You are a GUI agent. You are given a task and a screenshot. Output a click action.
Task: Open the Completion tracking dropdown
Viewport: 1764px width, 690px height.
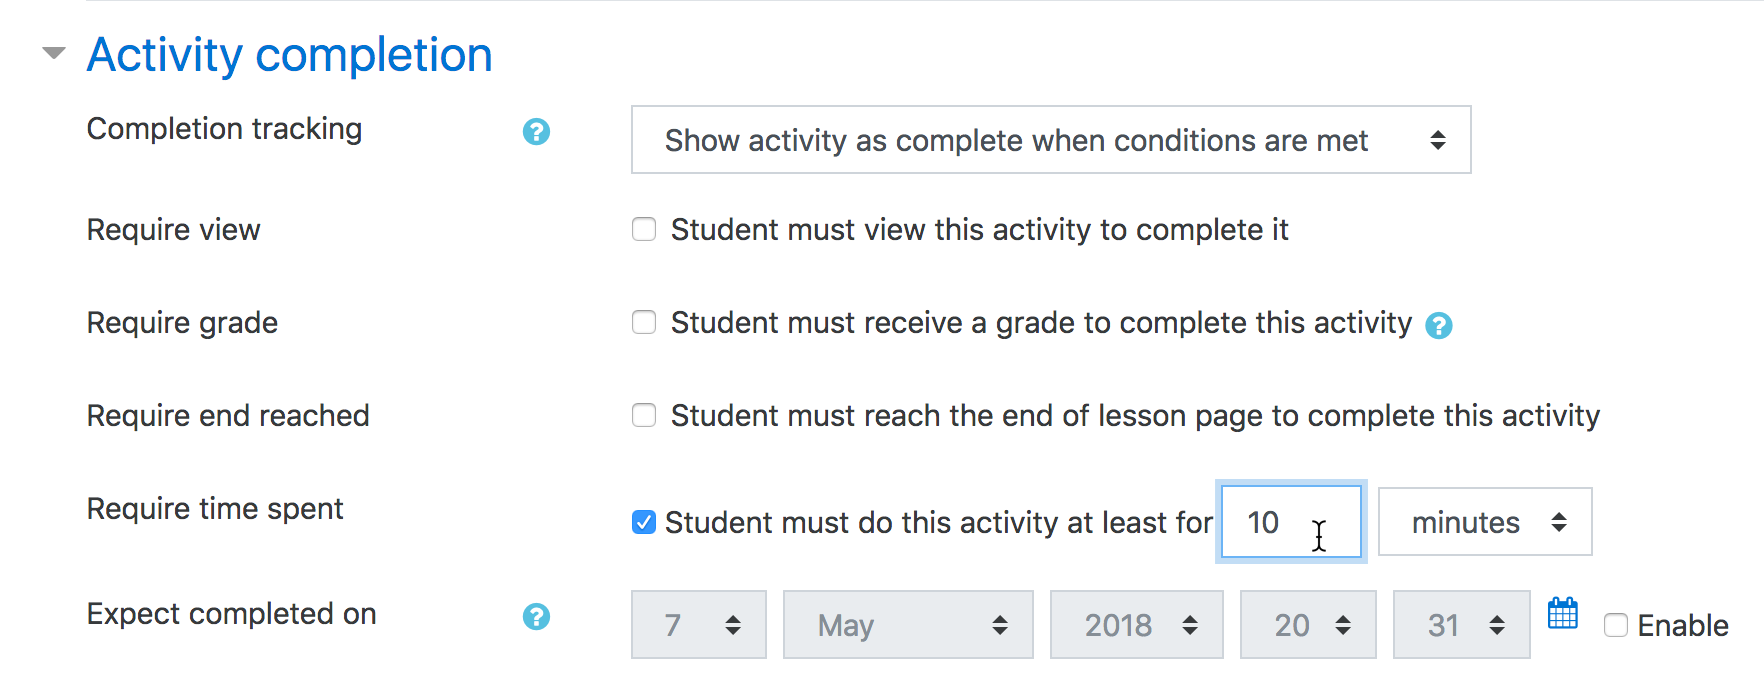point(1051,140)
